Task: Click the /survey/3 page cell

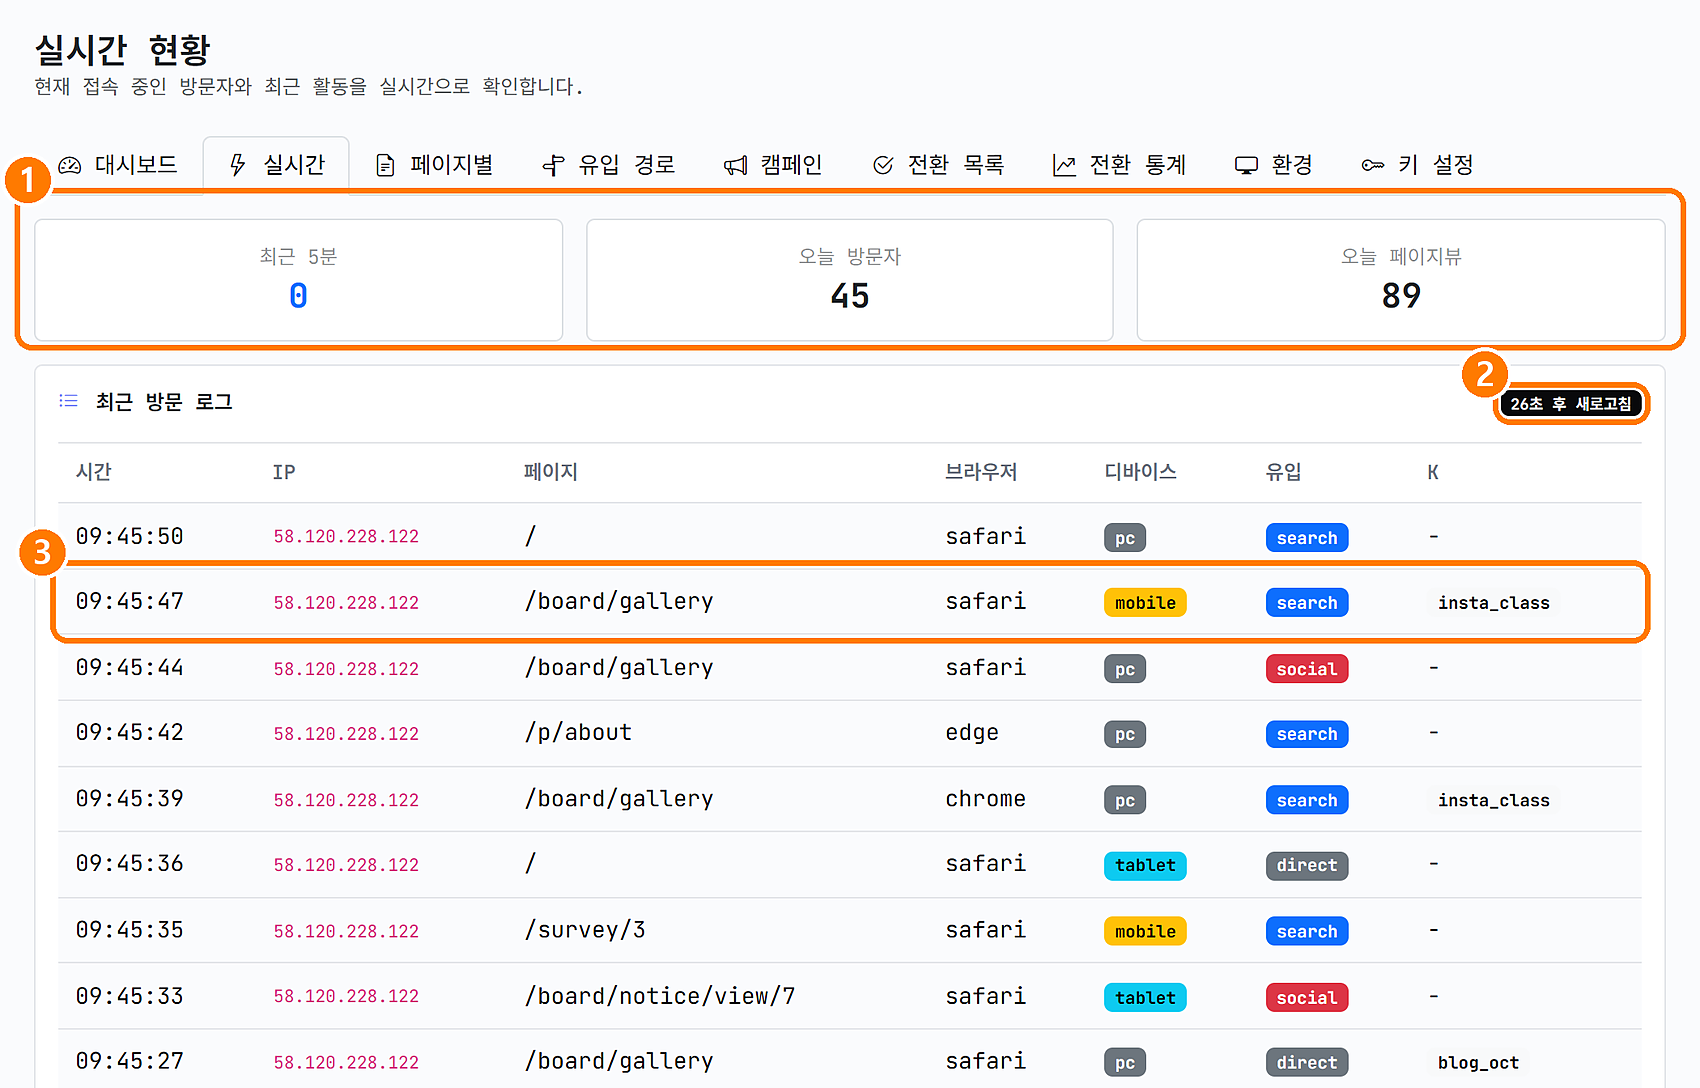Action: click(585, 930)
